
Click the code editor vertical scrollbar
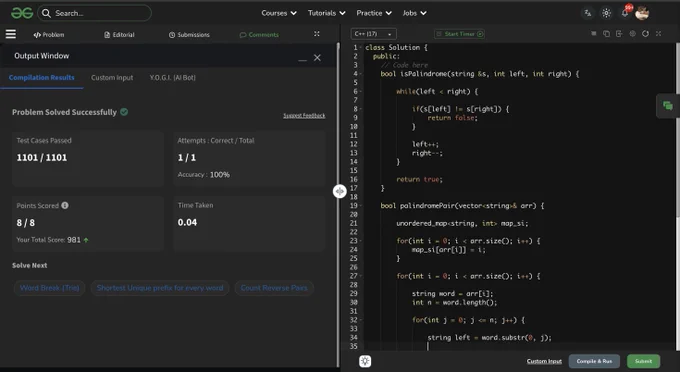(677, 130)
